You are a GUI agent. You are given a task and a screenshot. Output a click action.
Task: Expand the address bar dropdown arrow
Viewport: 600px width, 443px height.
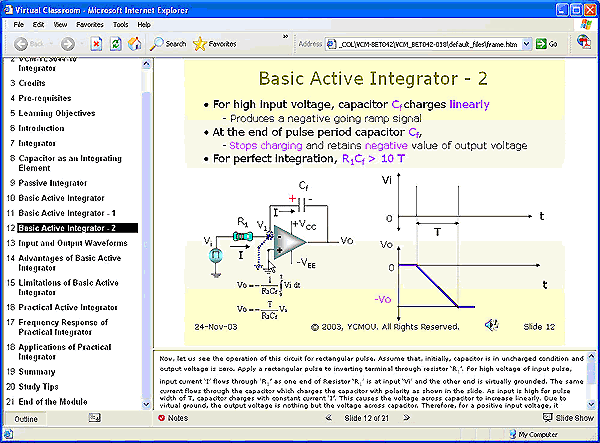click(527, 44)
